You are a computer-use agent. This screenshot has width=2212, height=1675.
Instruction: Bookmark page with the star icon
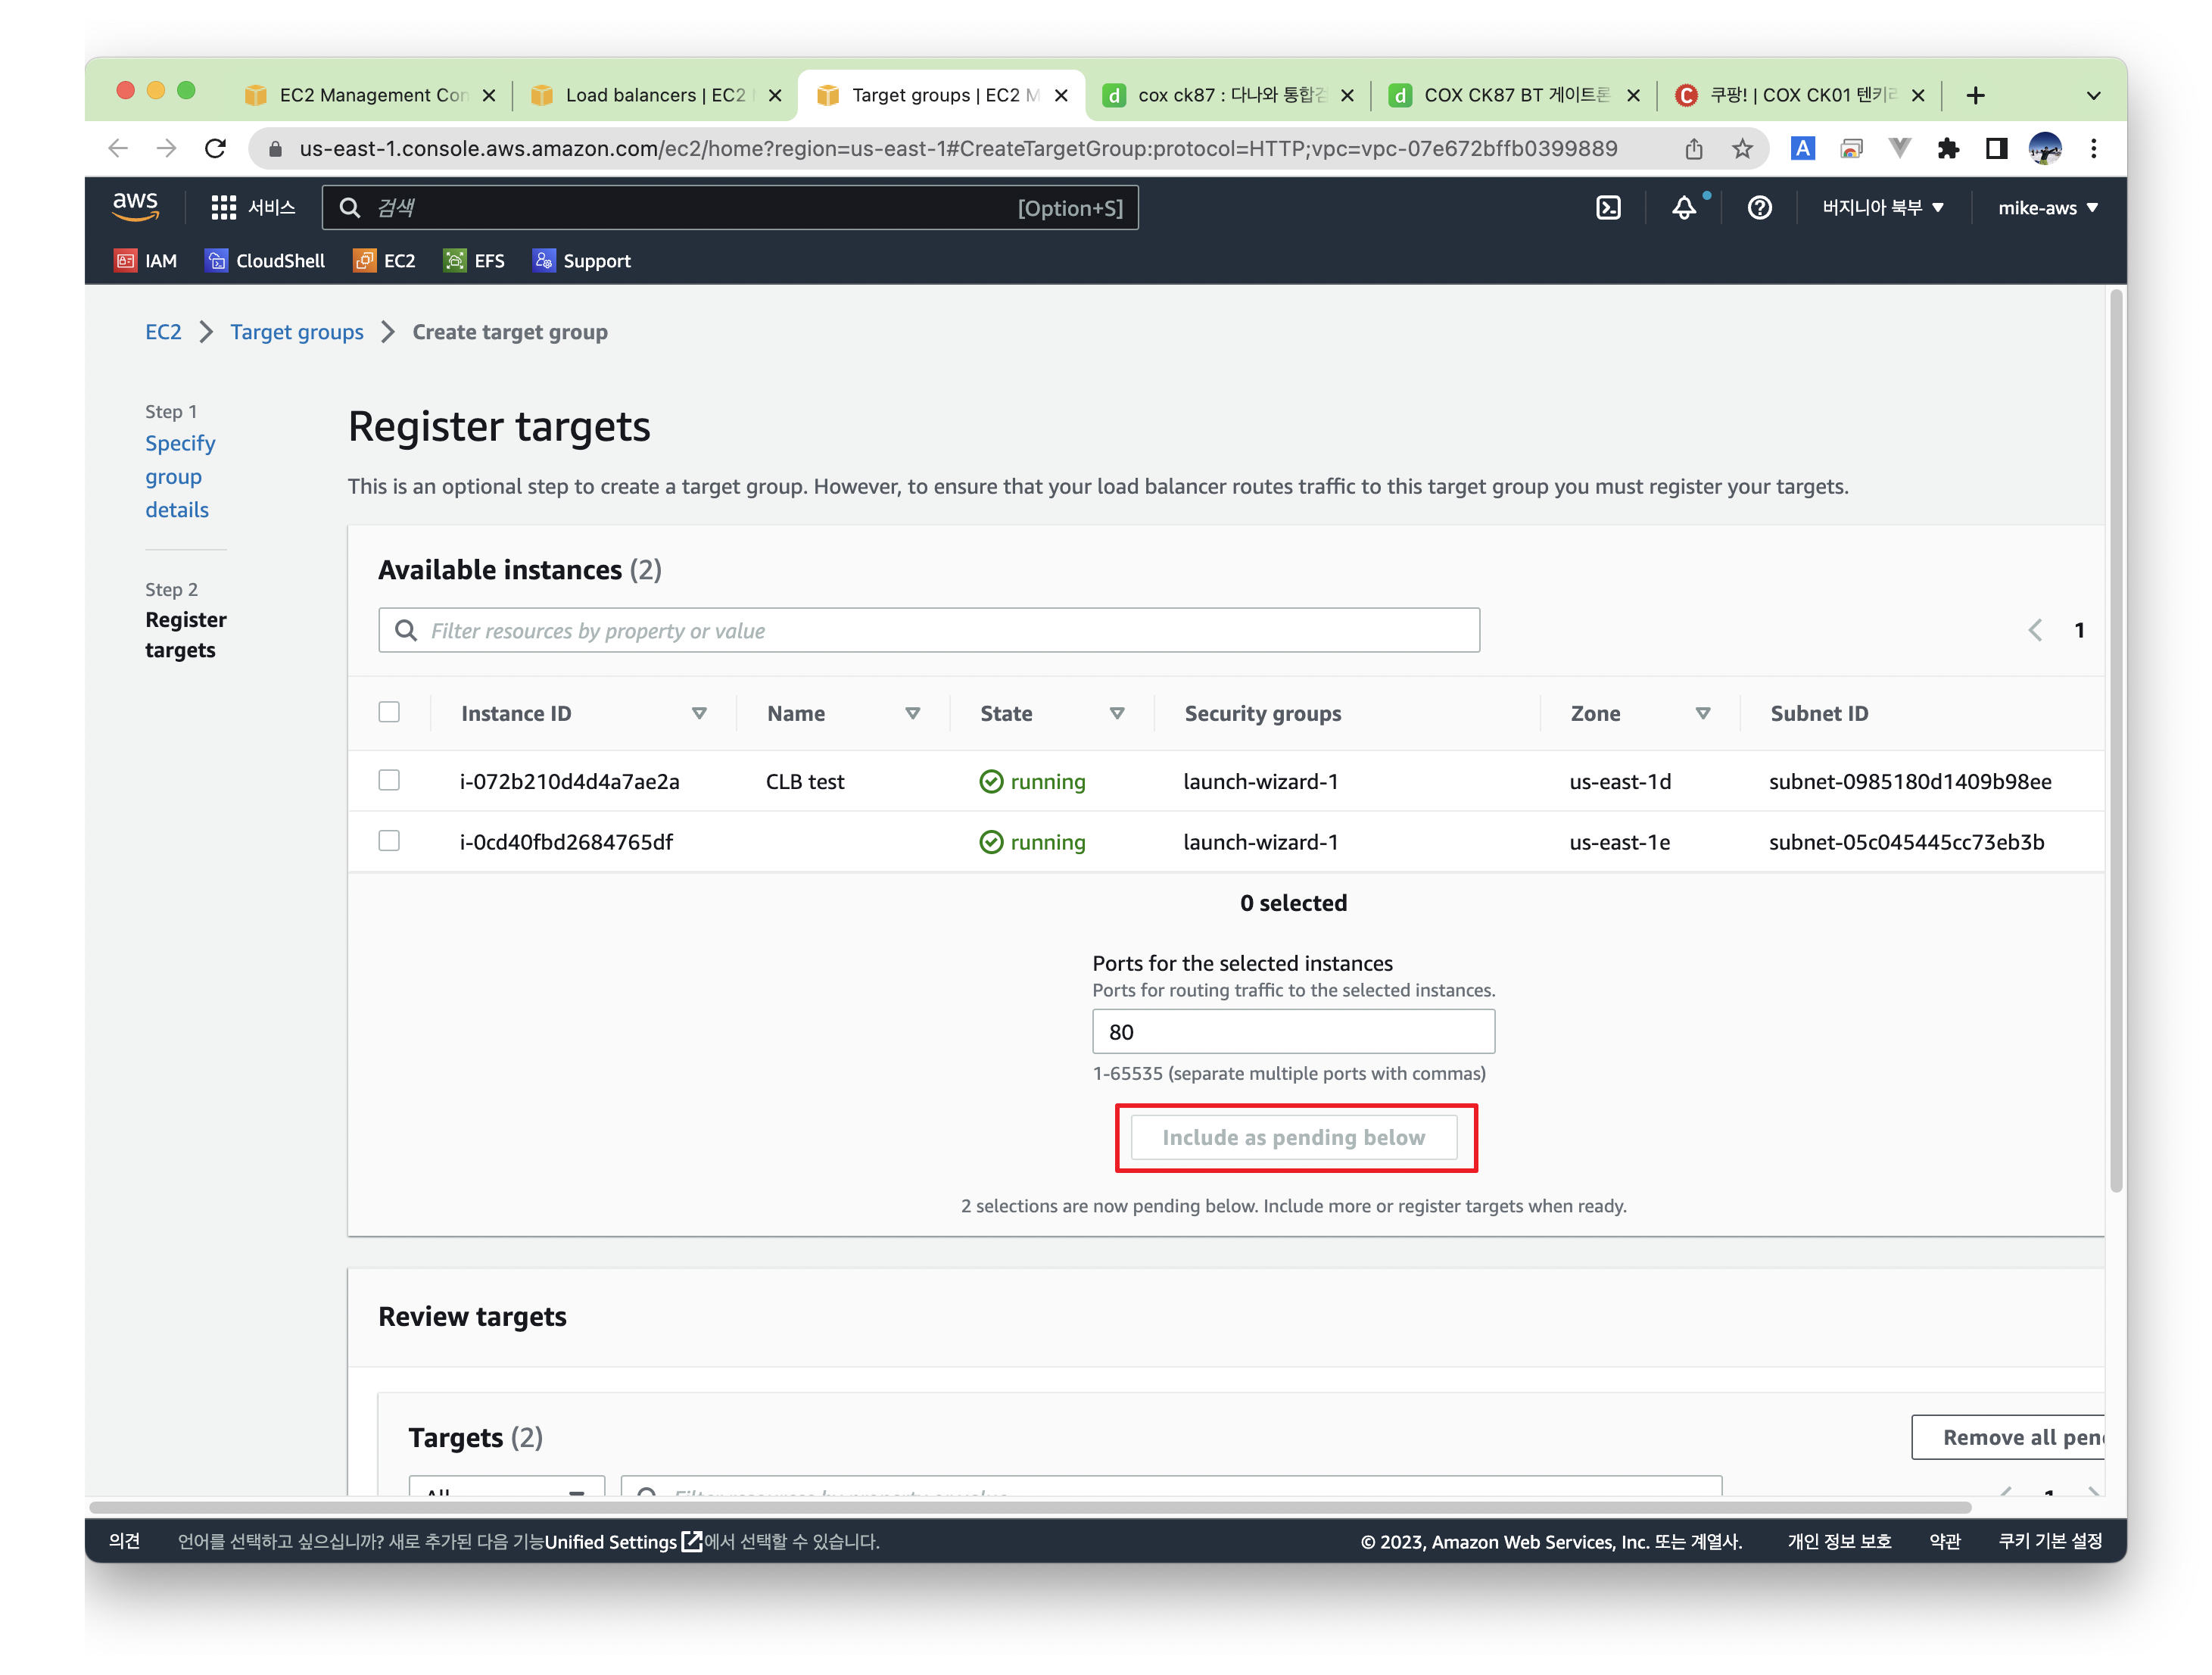pyautogui.click(x=1742, y=149)
